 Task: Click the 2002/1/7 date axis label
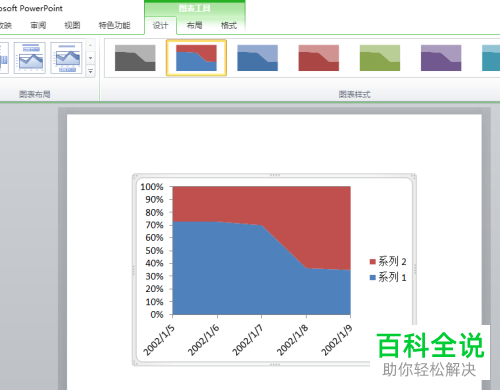click(248, 340)
